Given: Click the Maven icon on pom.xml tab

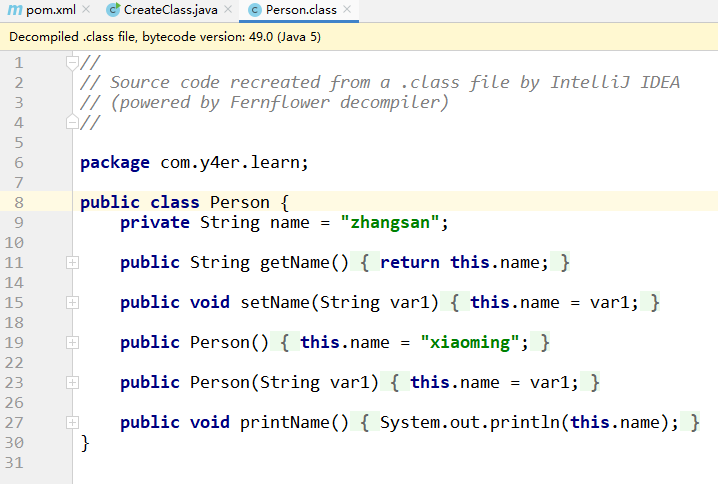Looking at the screenshot, I should tap(15, 10).
